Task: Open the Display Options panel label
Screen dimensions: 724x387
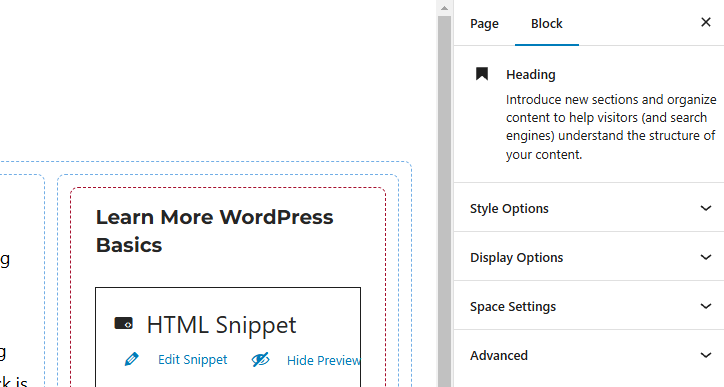Action: tap(517, 258)
